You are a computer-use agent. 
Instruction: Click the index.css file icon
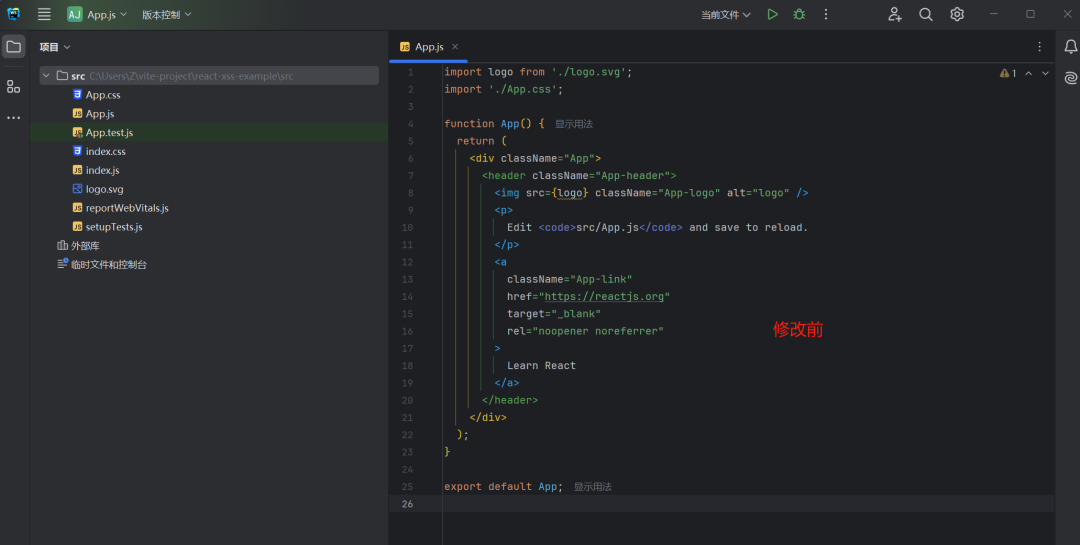point(77,151)
